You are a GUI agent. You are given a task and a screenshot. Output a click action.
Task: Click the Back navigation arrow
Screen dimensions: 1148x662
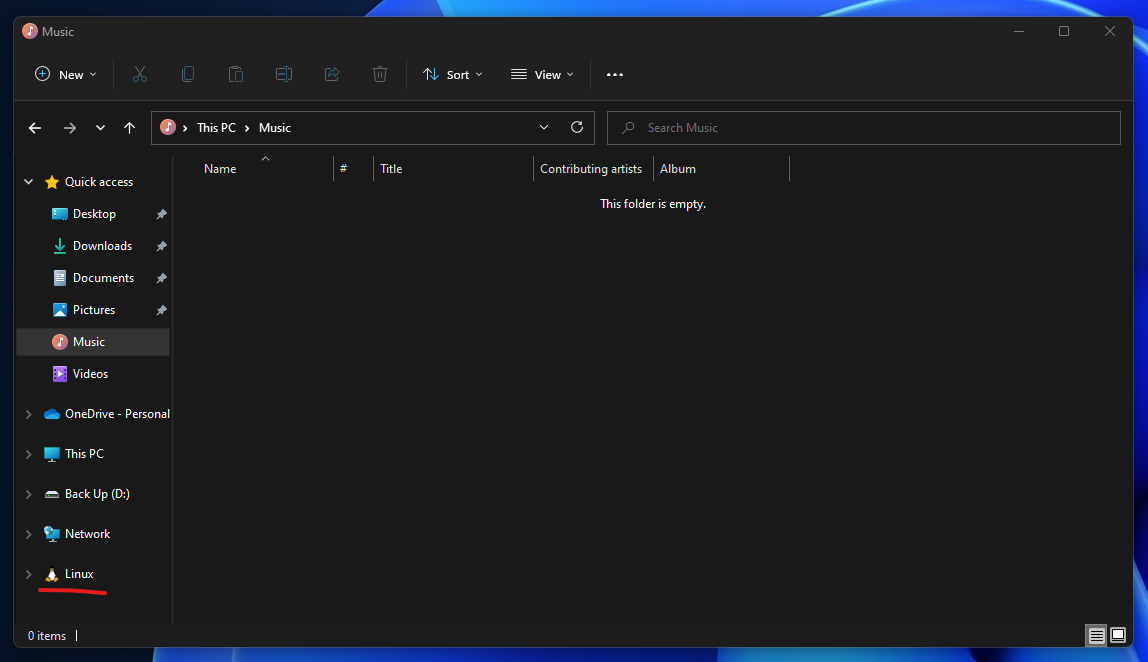point(35,128)
